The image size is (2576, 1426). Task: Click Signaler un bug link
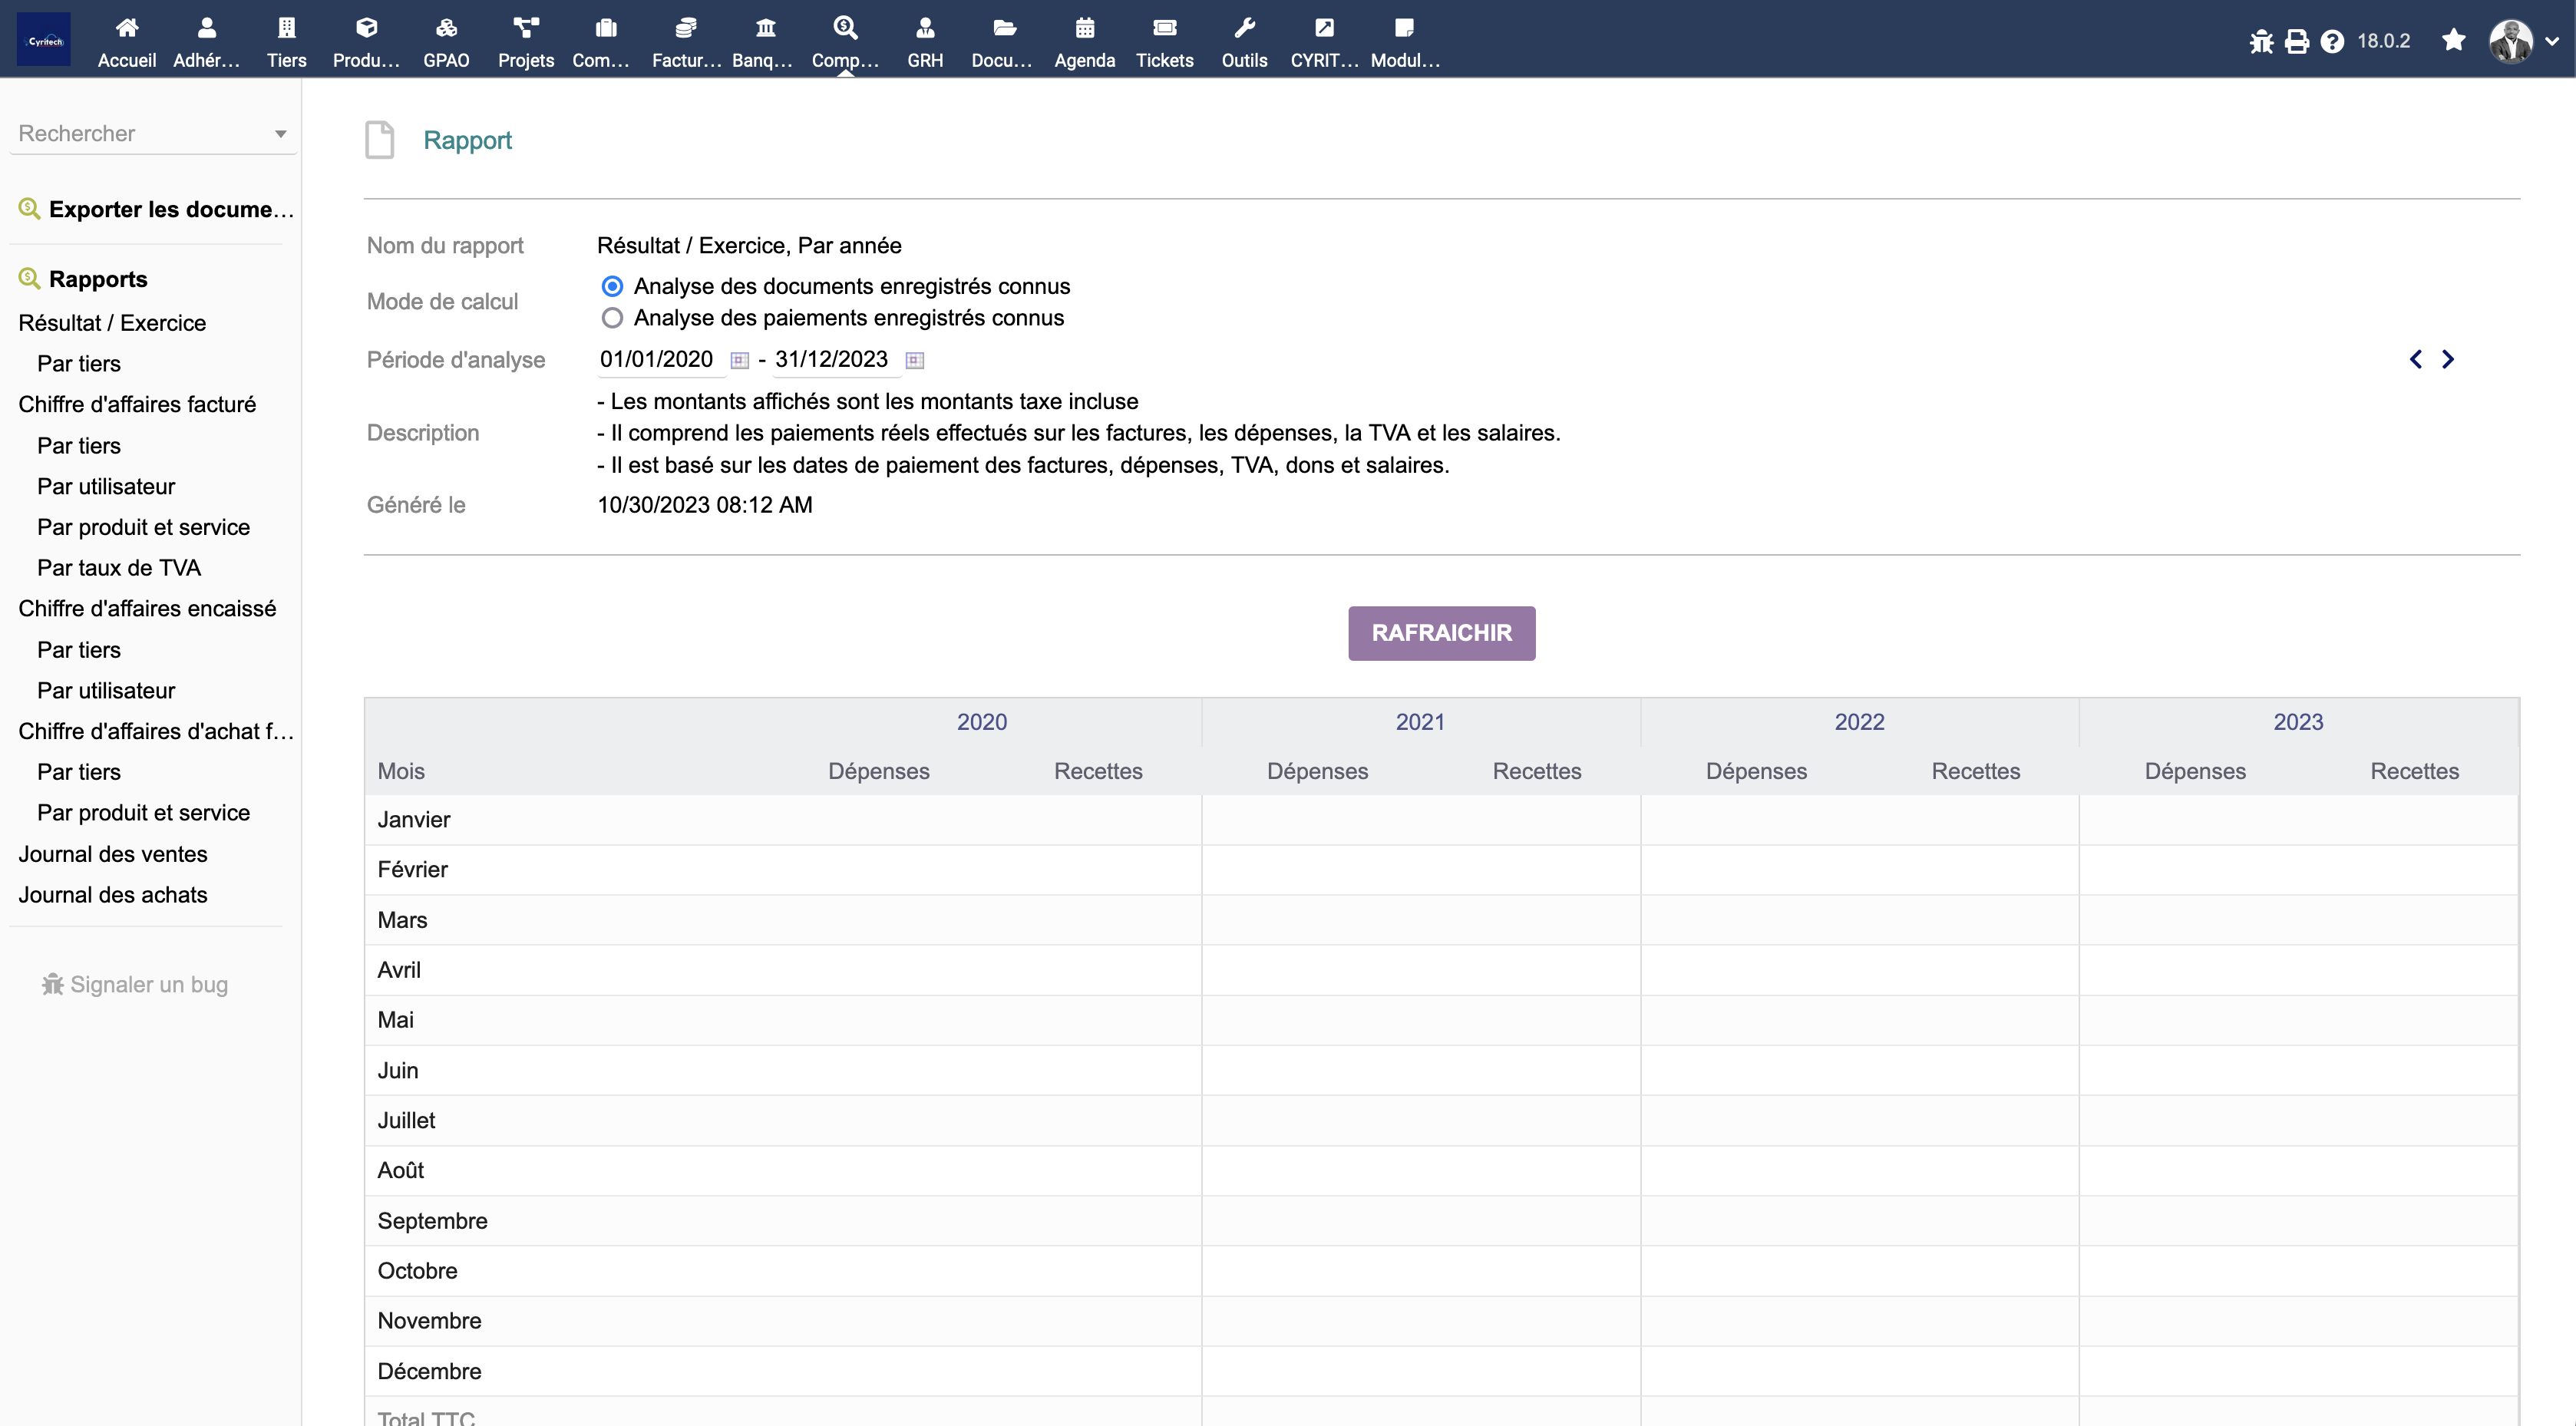135,985
